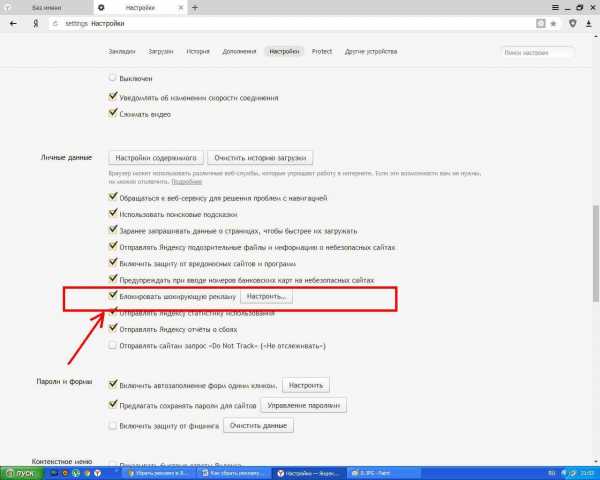The width and height of the screenshot is (600, 480).
Task: Open the downloads arrow icon
Action: click(x=589, y=23)
